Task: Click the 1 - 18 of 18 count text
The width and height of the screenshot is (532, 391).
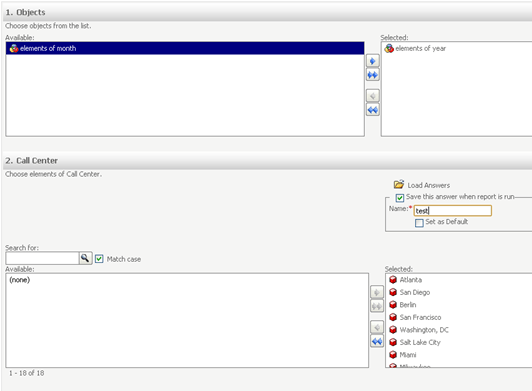Action: [26, 373]
